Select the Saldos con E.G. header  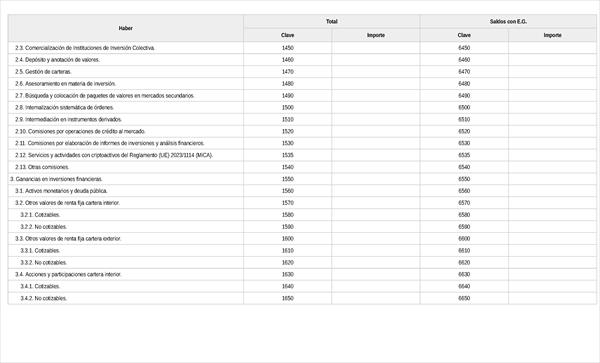[x=508, y=22]
